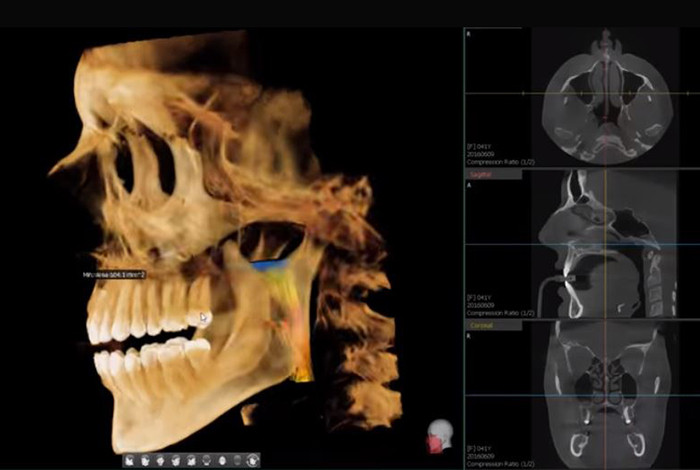
Task: Click the sagittal CT slice view
Action: tap(606, 243)
